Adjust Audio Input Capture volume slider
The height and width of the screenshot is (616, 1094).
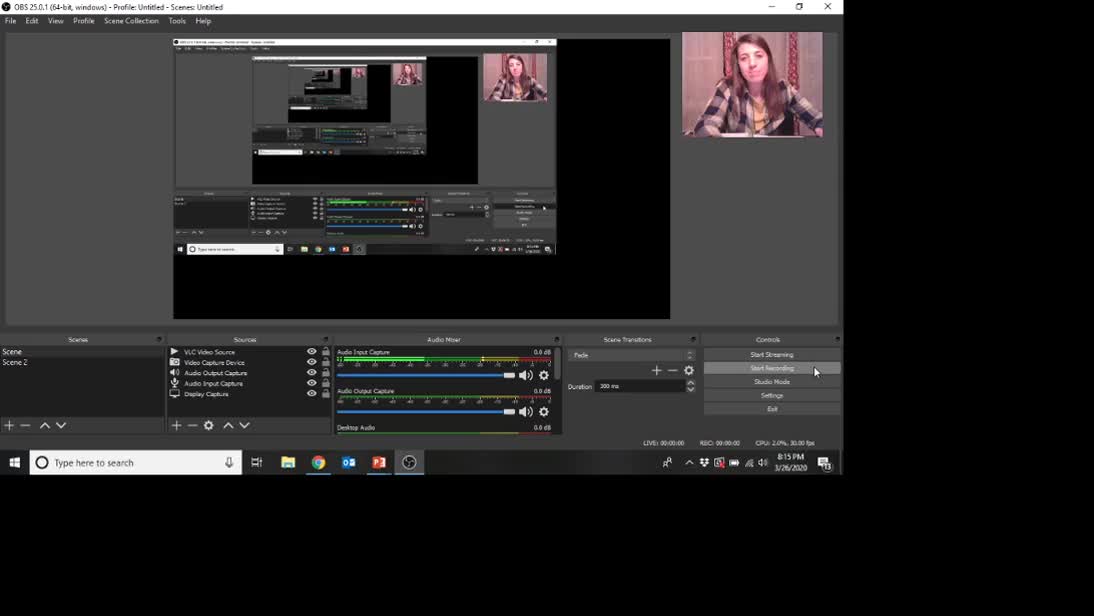coord(426,375)
